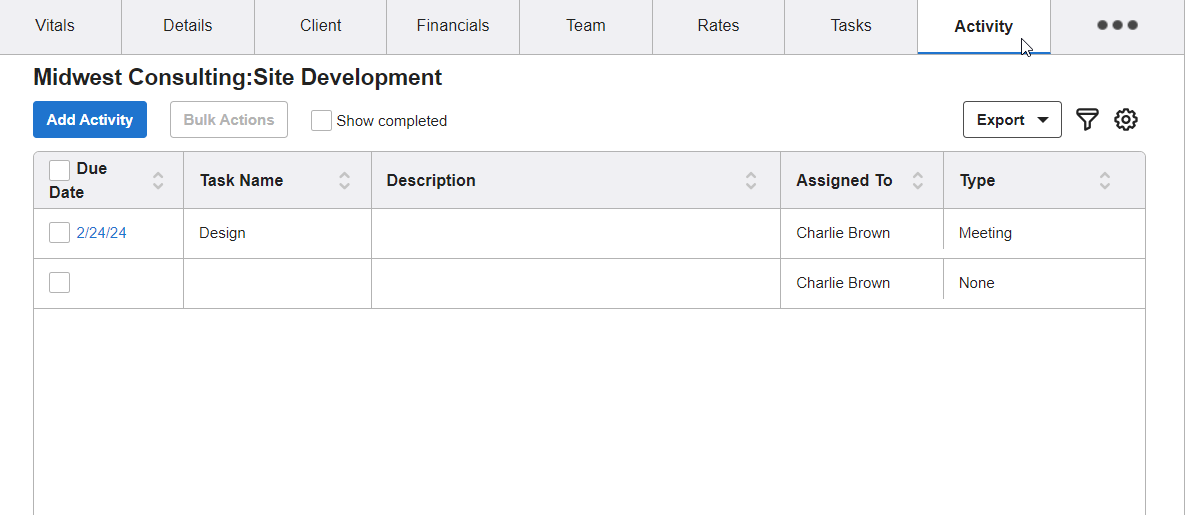
Task: Open the filter funnel icon
Action: click(1087, 120)
